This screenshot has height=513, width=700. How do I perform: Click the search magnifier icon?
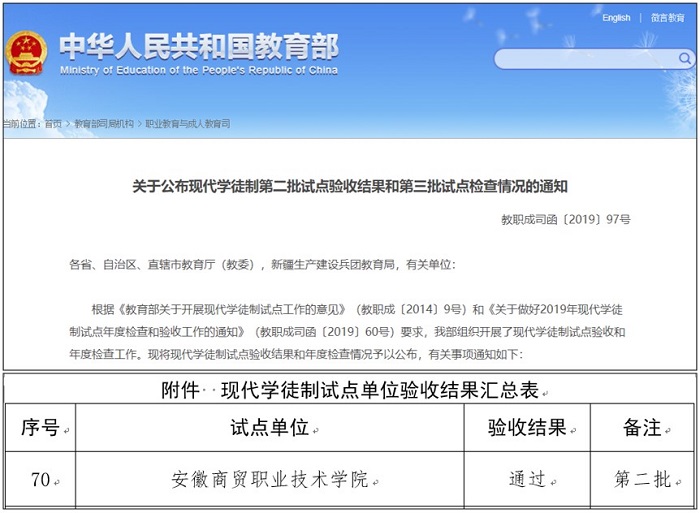(684, 58)
